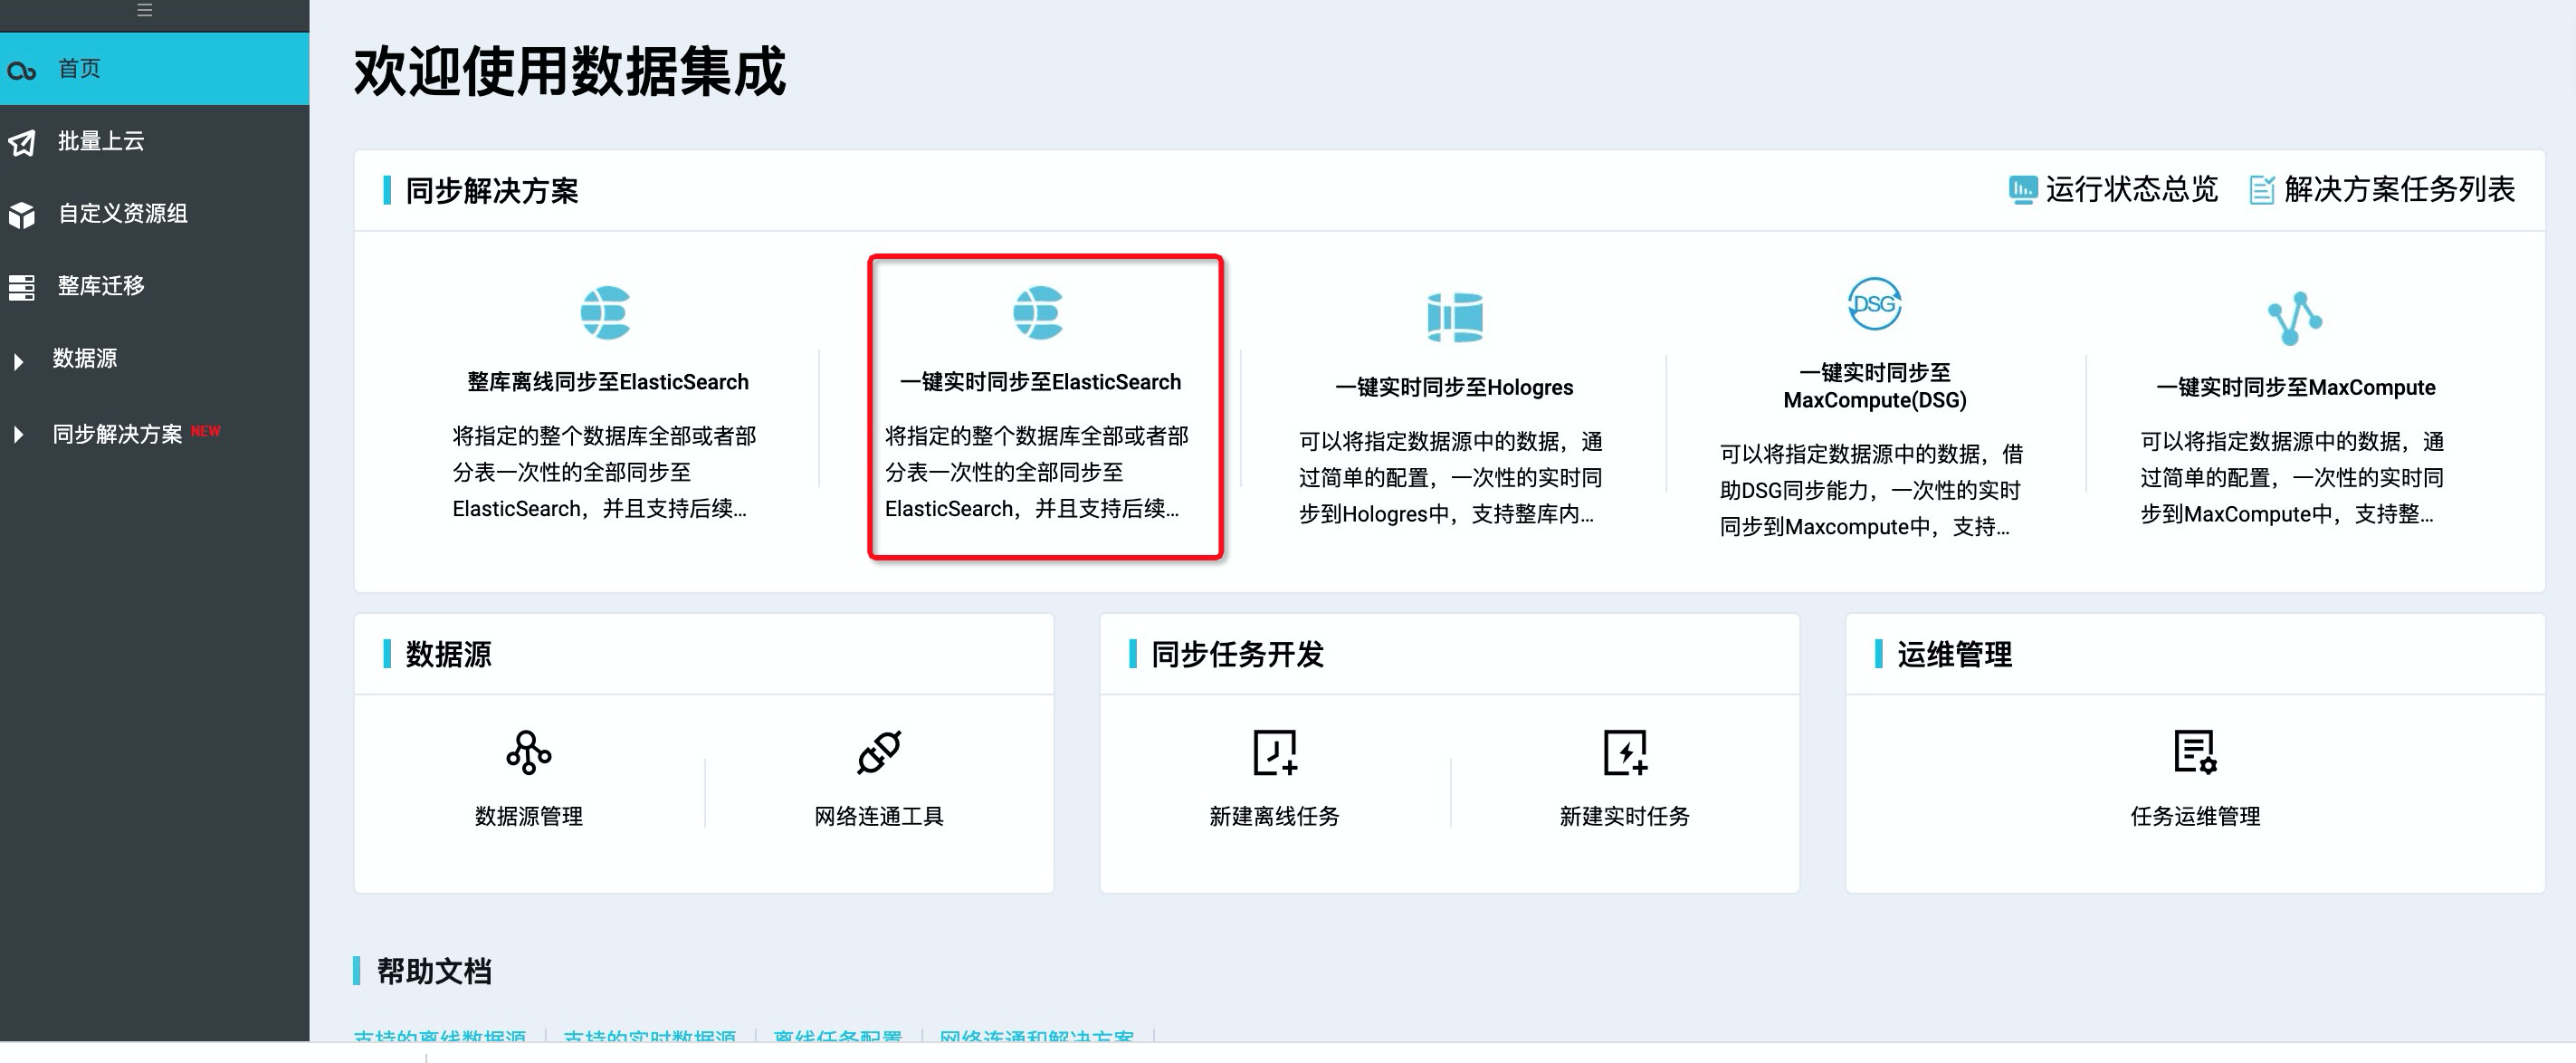The height and width of the screenshot is (1063, 2576).
Task: Click the 欢迎使用数据集成 page title
Action: [569, 72]
